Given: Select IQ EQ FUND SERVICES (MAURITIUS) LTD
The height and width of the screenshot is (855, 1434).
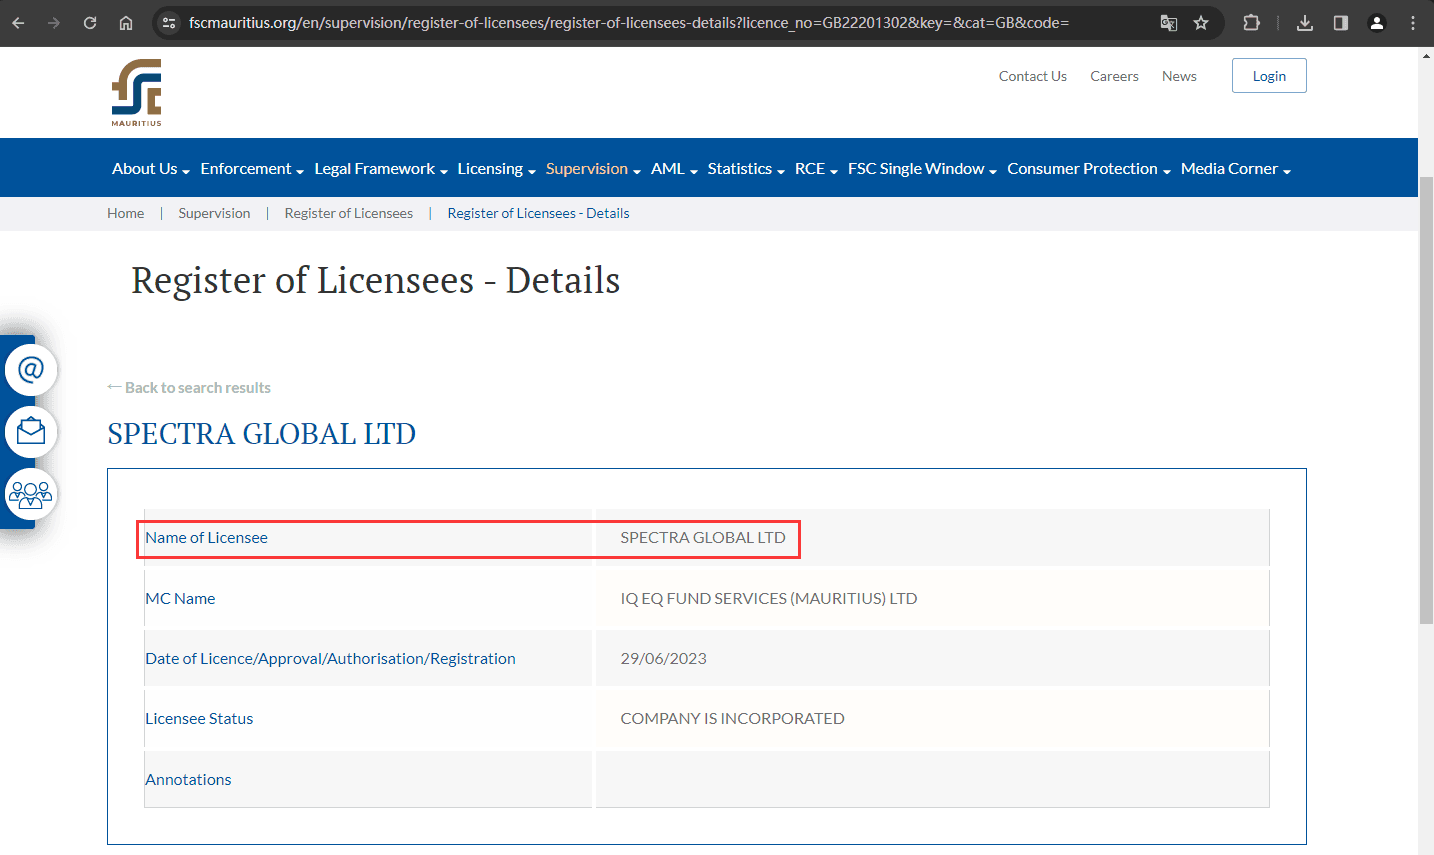Looking at the screenshot, I should tap(768, 598).
